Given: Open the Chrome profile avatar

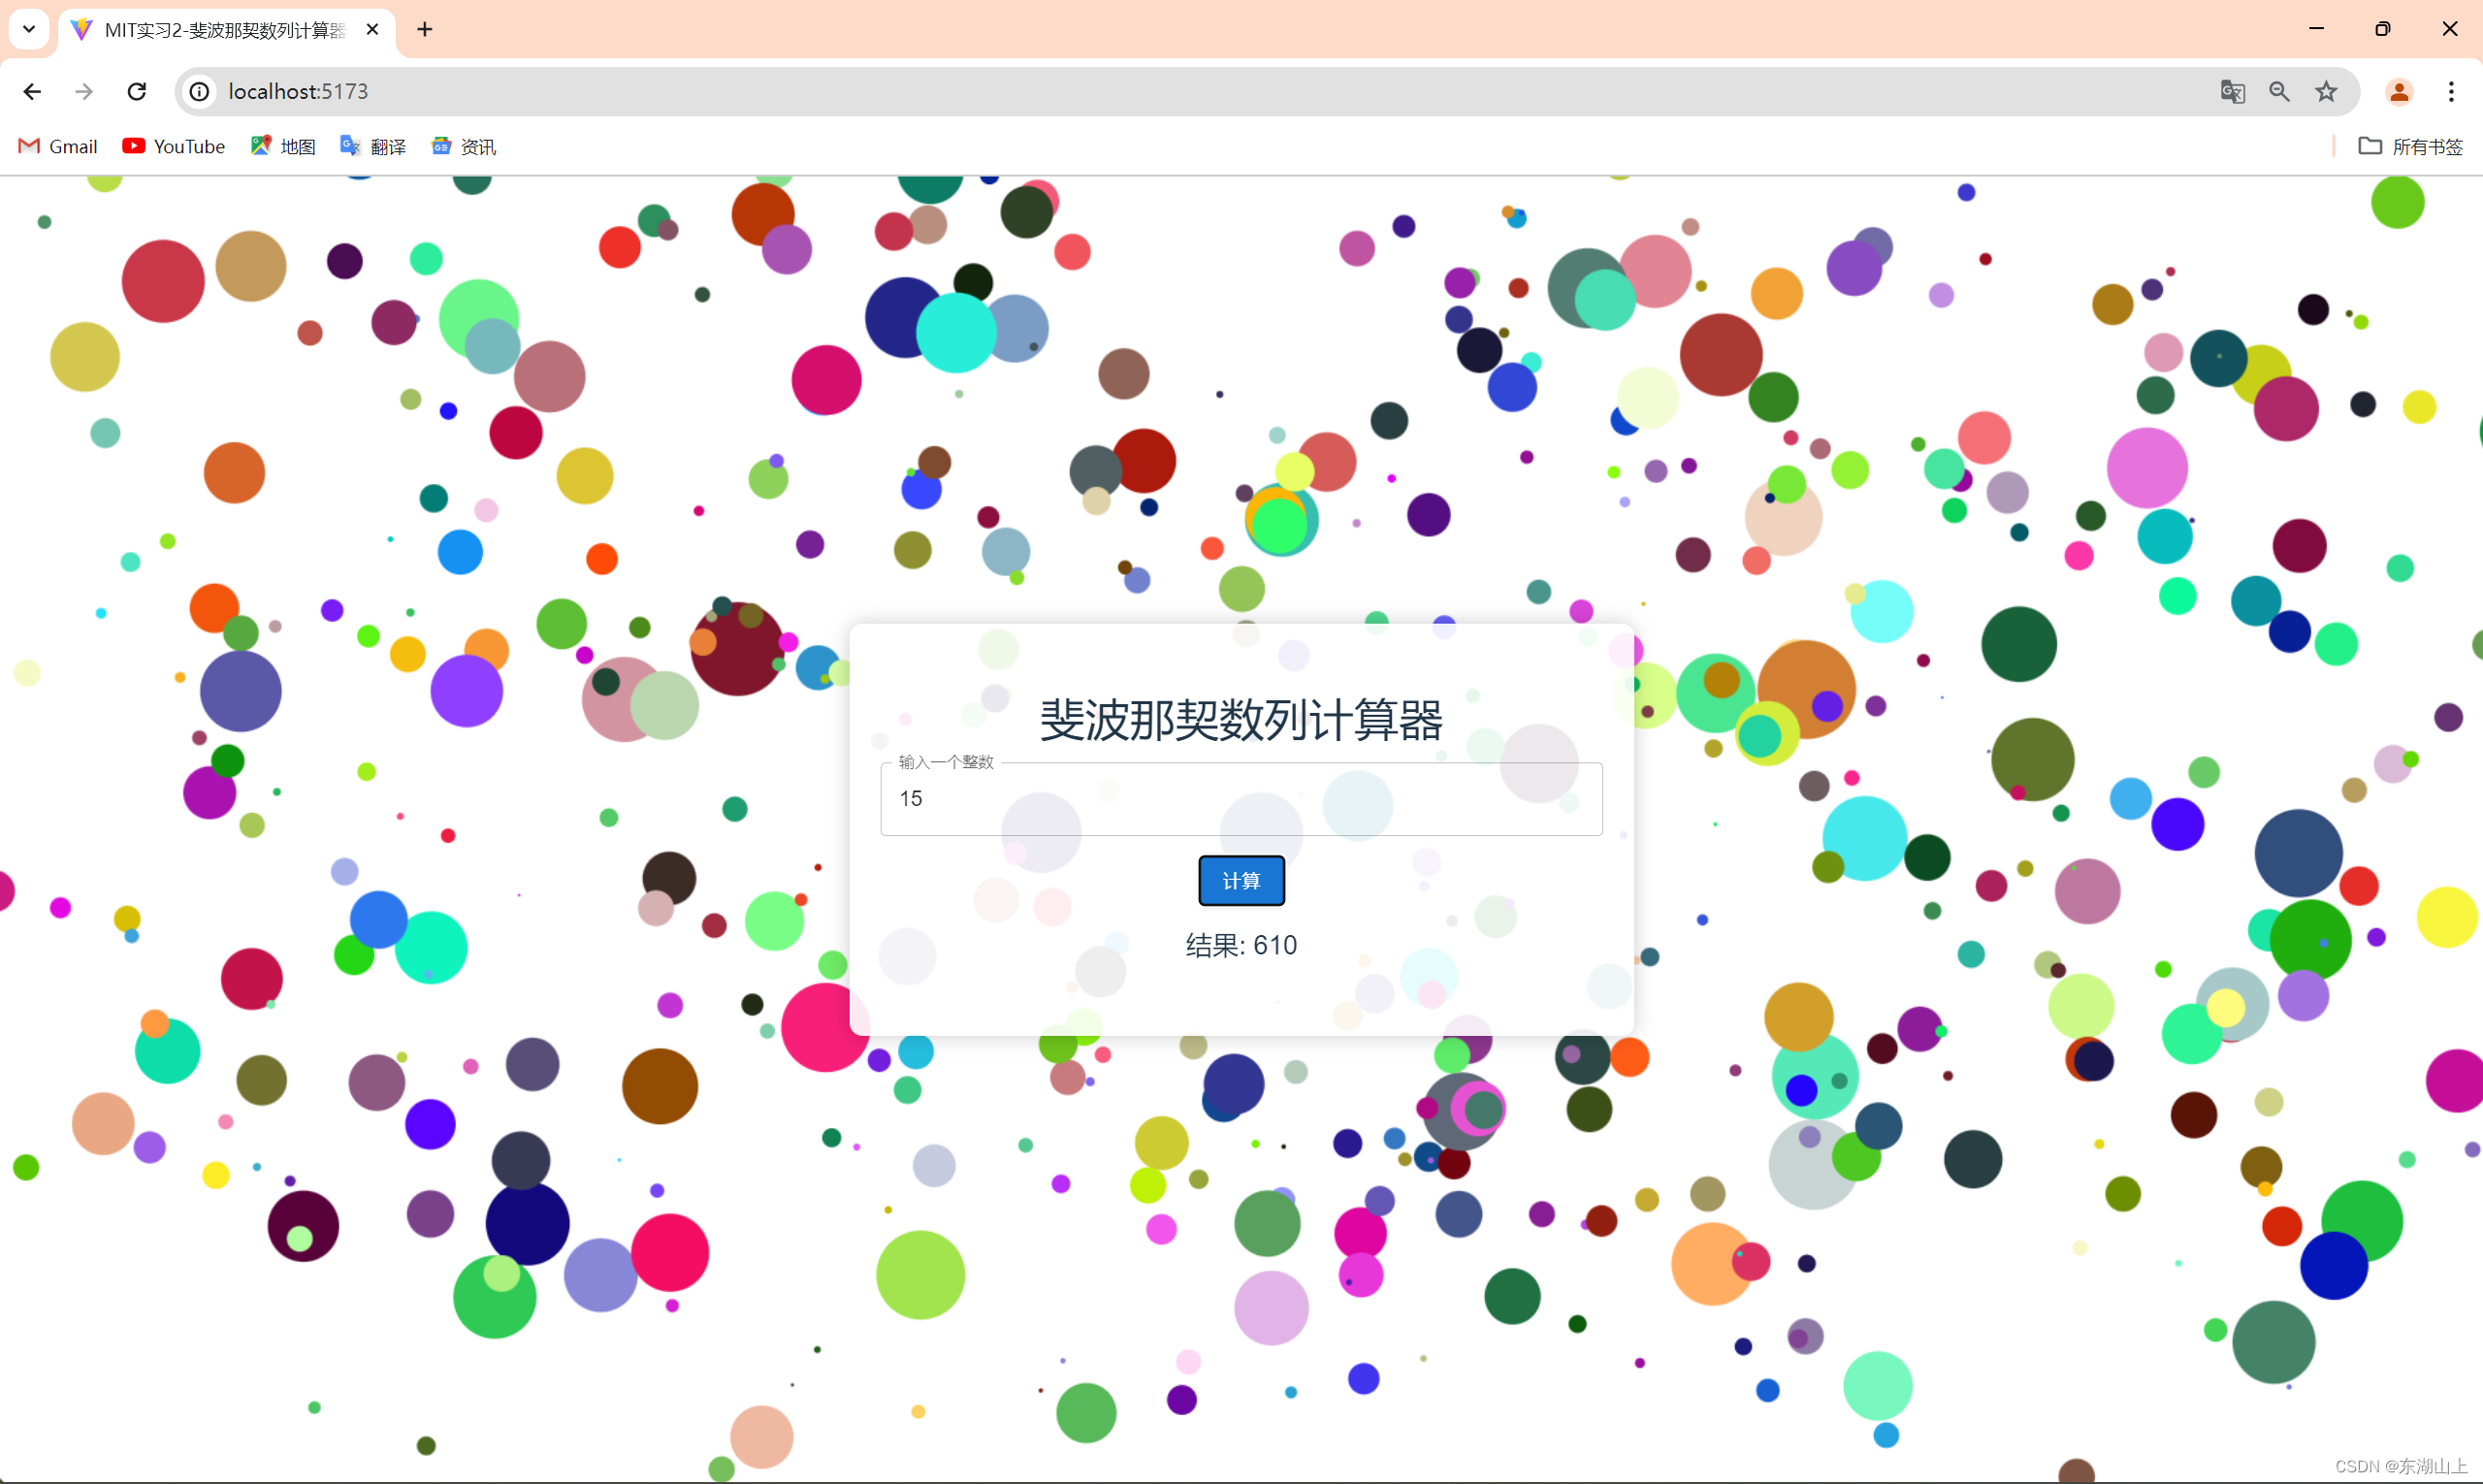Looking at the screenshot, I should pos(2398,91).
